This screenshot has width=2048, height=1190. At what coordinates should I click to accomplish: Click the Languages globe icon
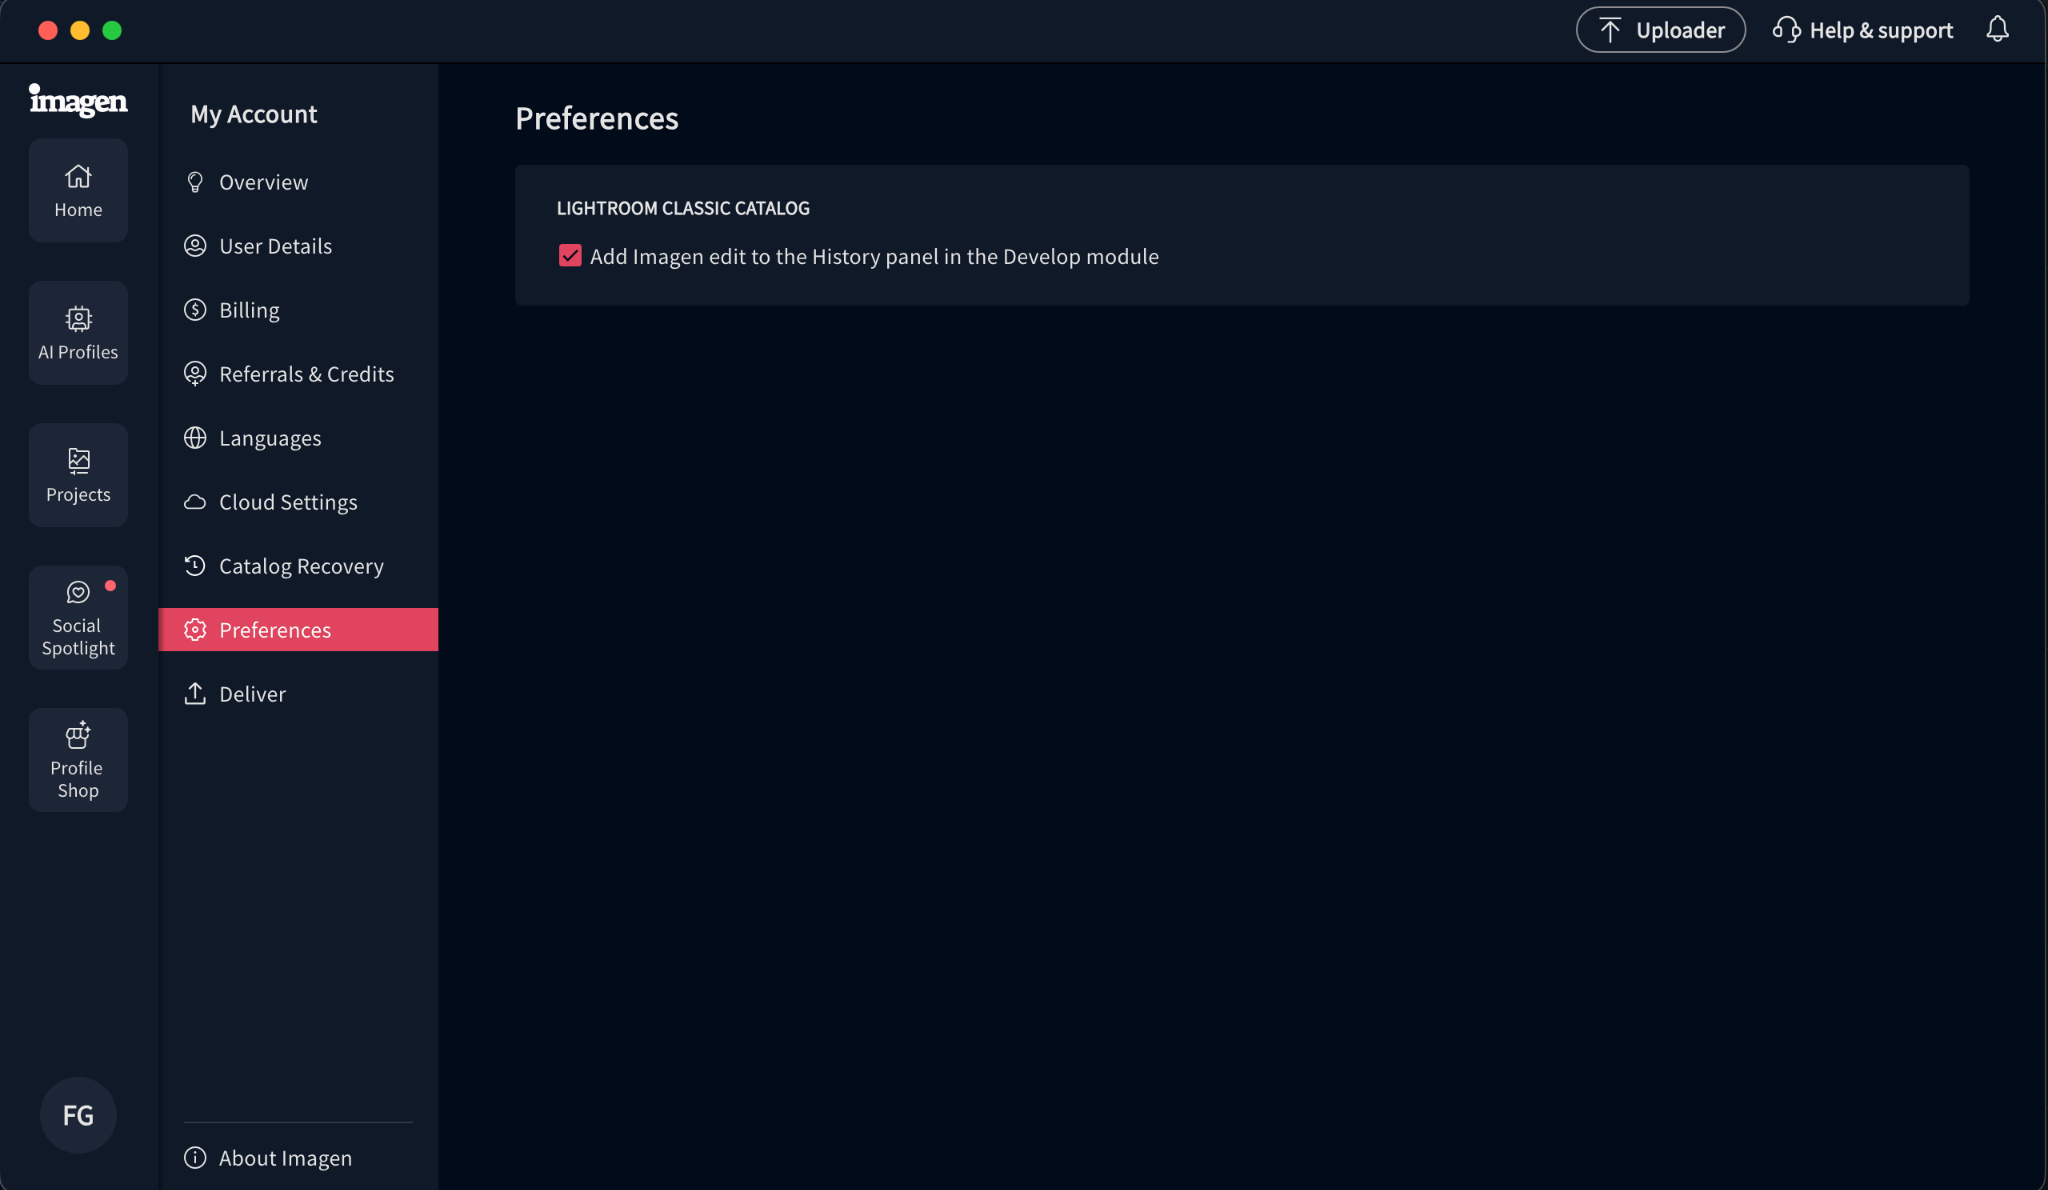[x=195, y=438]
